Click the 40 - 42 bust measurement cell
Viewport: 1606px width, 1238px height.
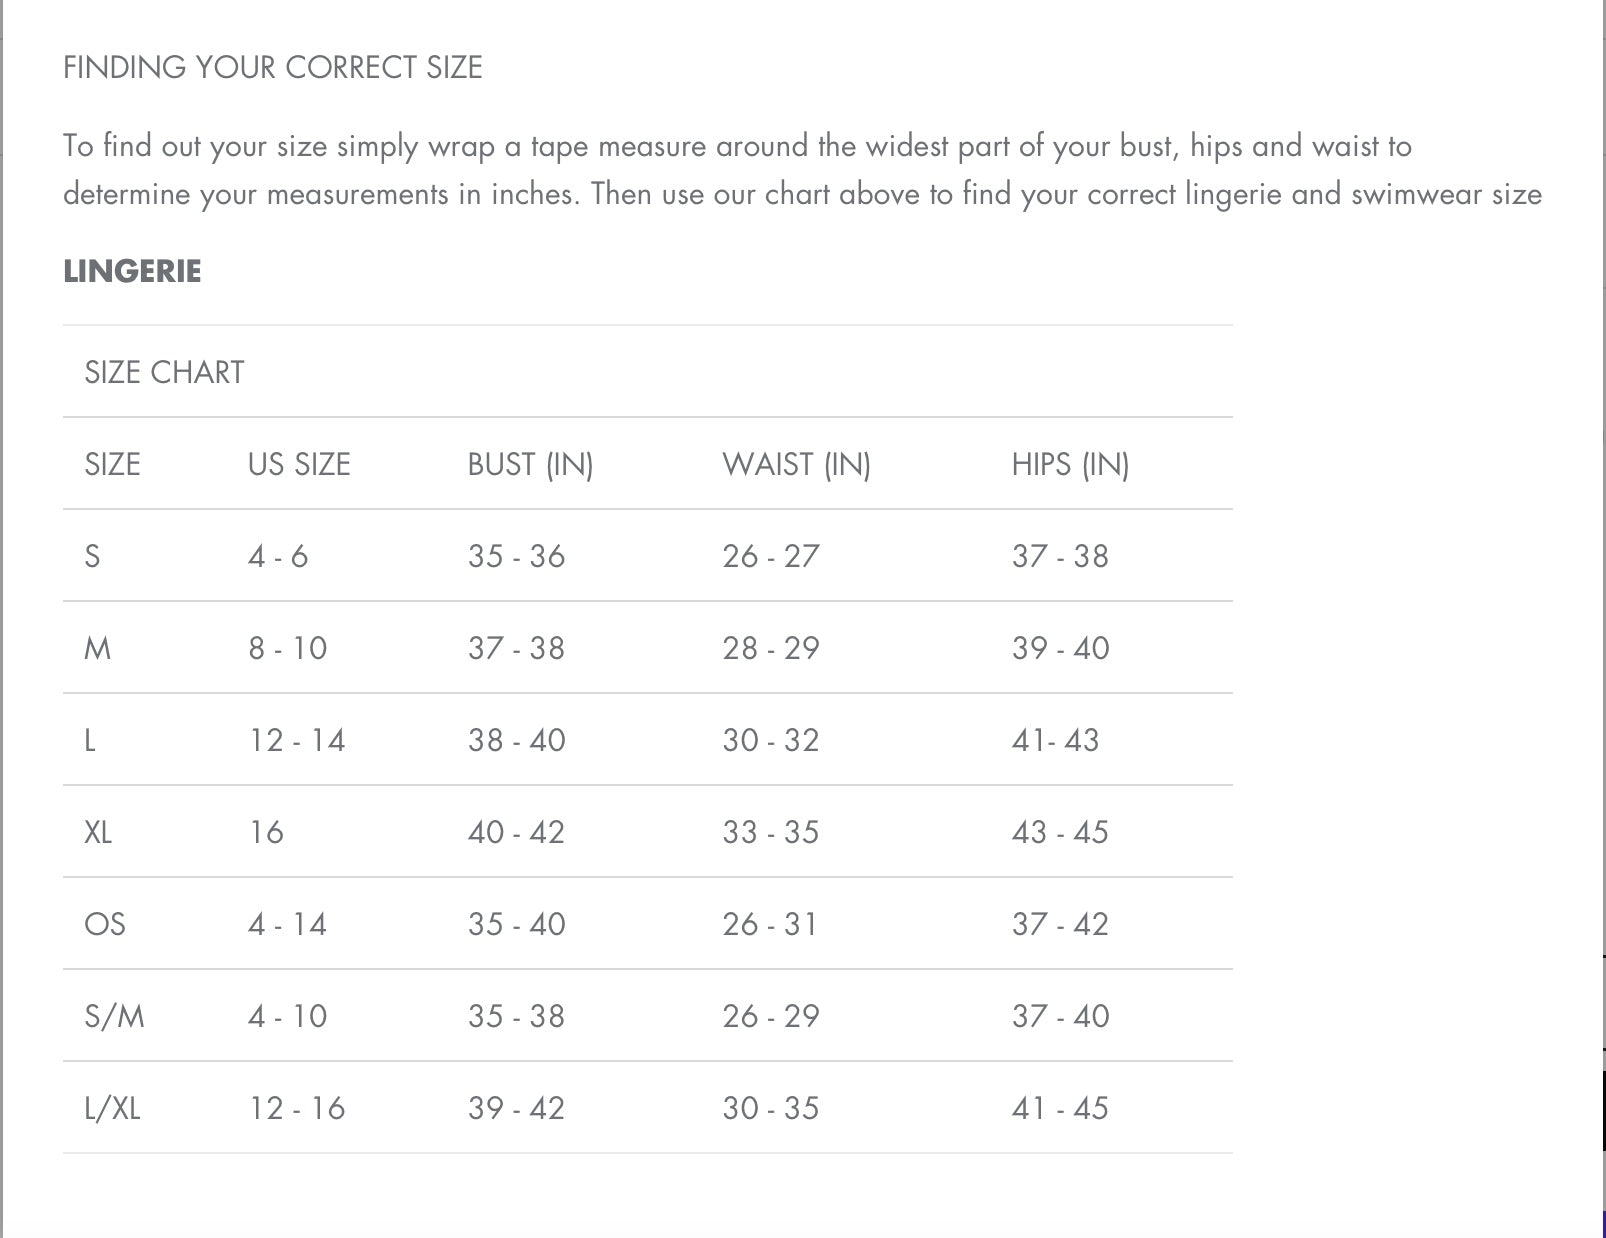click(x=516, y=832)
